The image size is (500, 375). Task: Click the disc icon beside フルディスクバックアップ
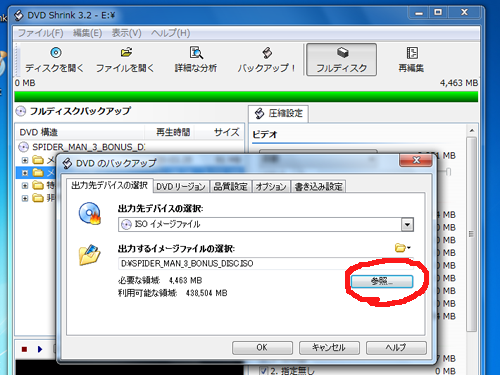21,111
